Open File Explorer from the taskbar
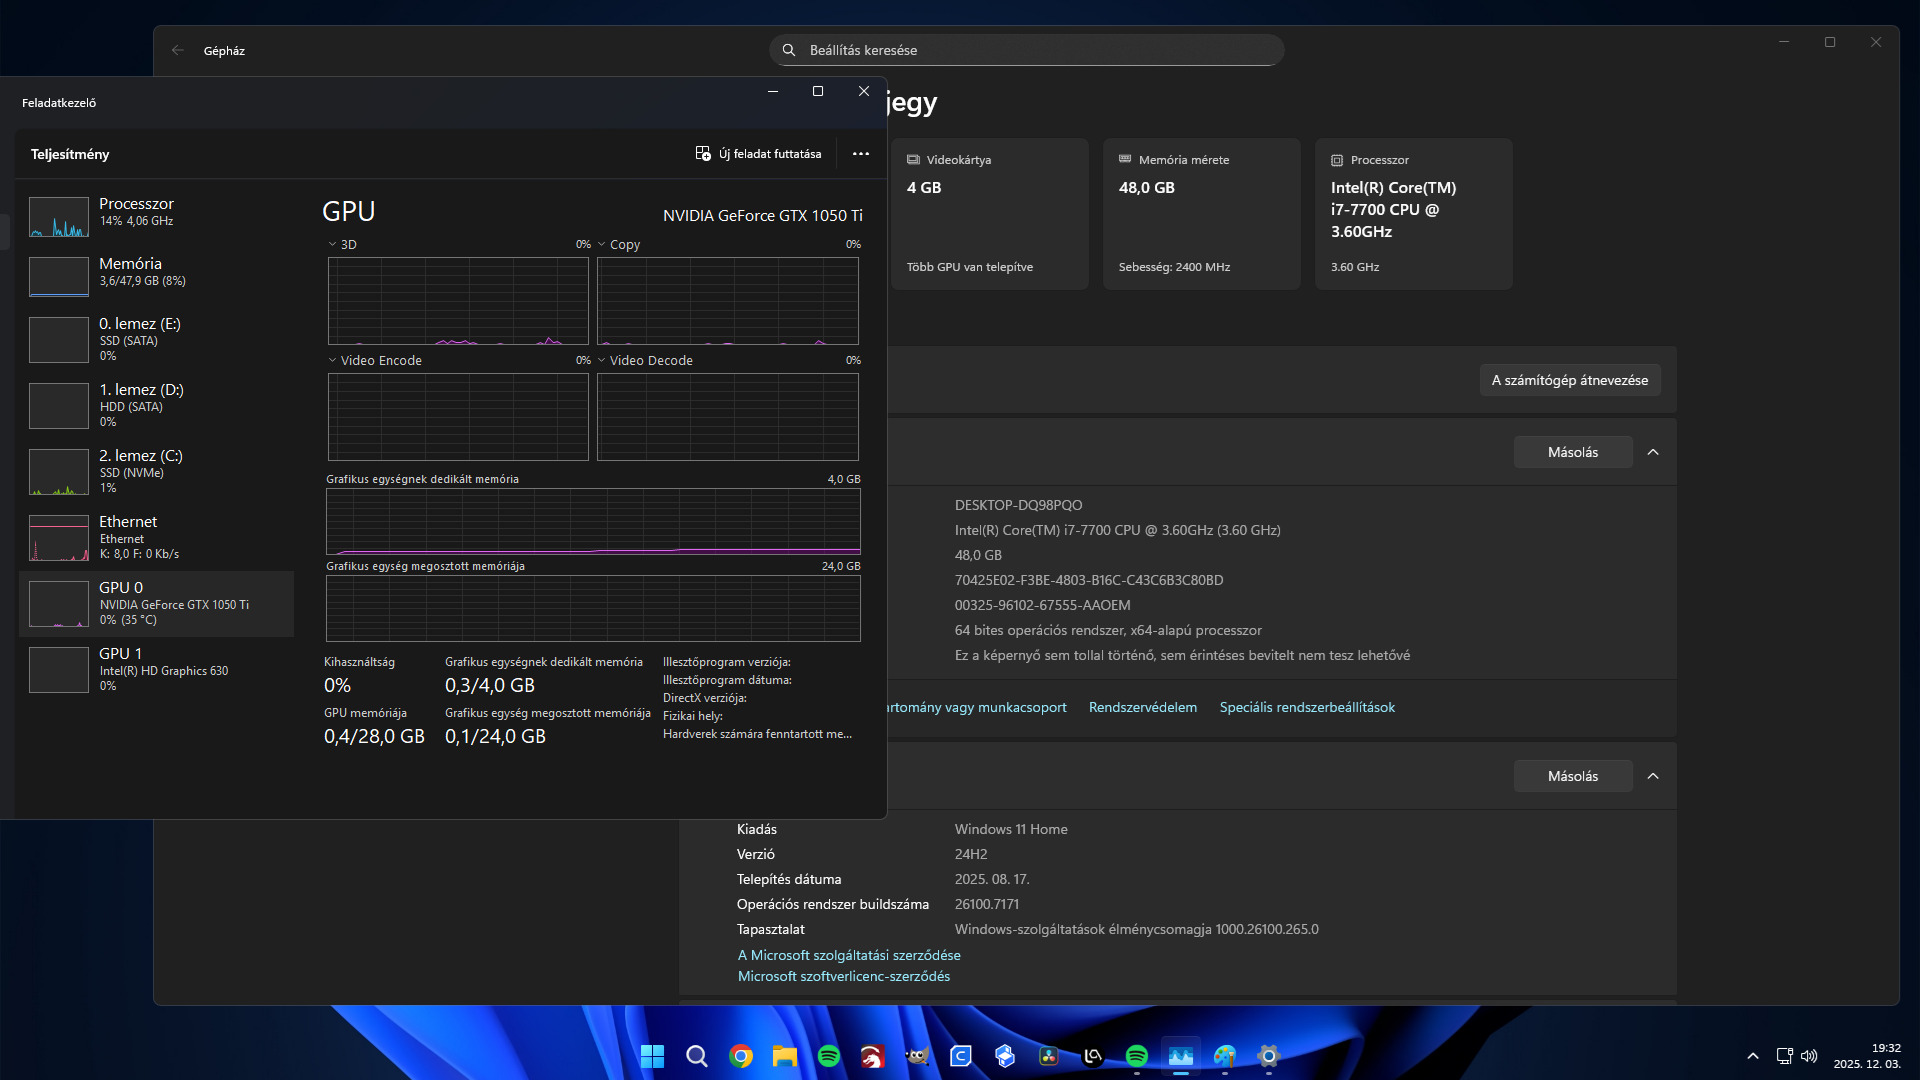This screenshot has width=1920, height=1080. (x=785, y=1056)
